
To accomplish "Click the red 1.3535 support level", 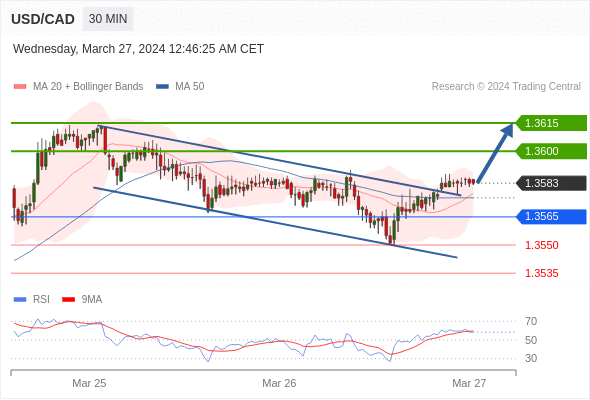I will (x=541, y=273).
